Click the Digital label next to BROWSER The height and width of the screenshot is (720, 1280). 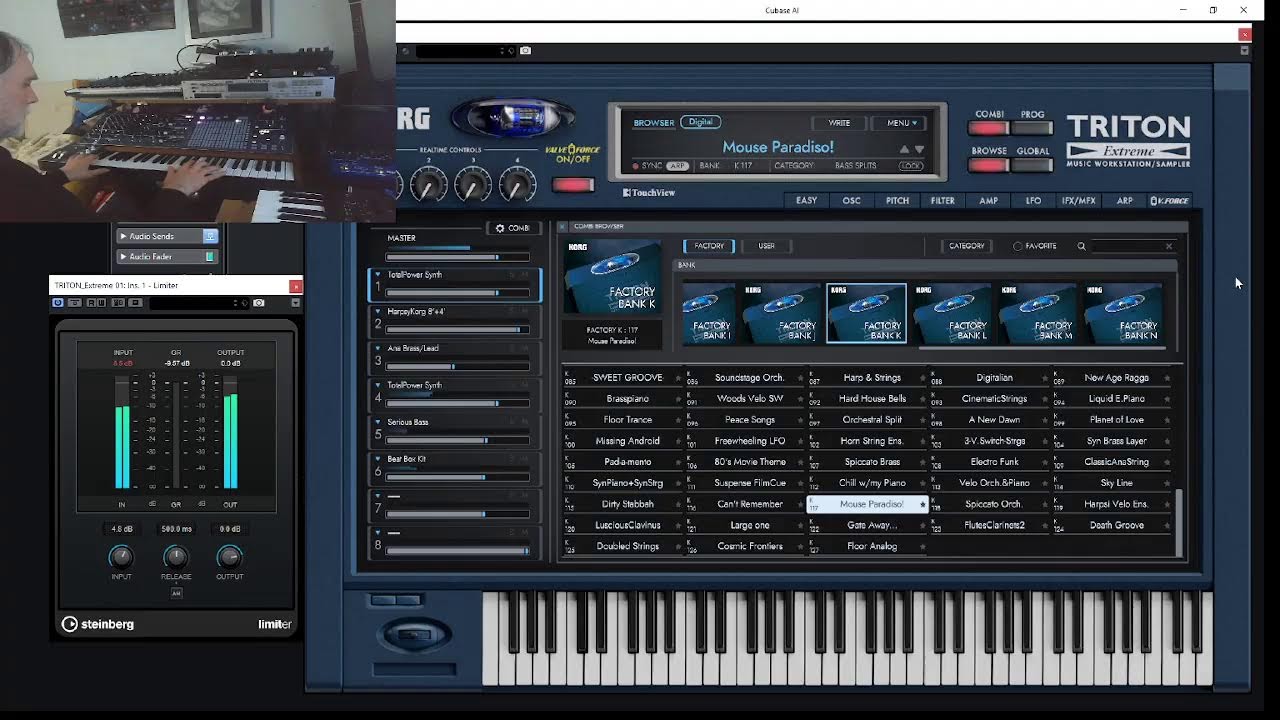tap(701, 122)
